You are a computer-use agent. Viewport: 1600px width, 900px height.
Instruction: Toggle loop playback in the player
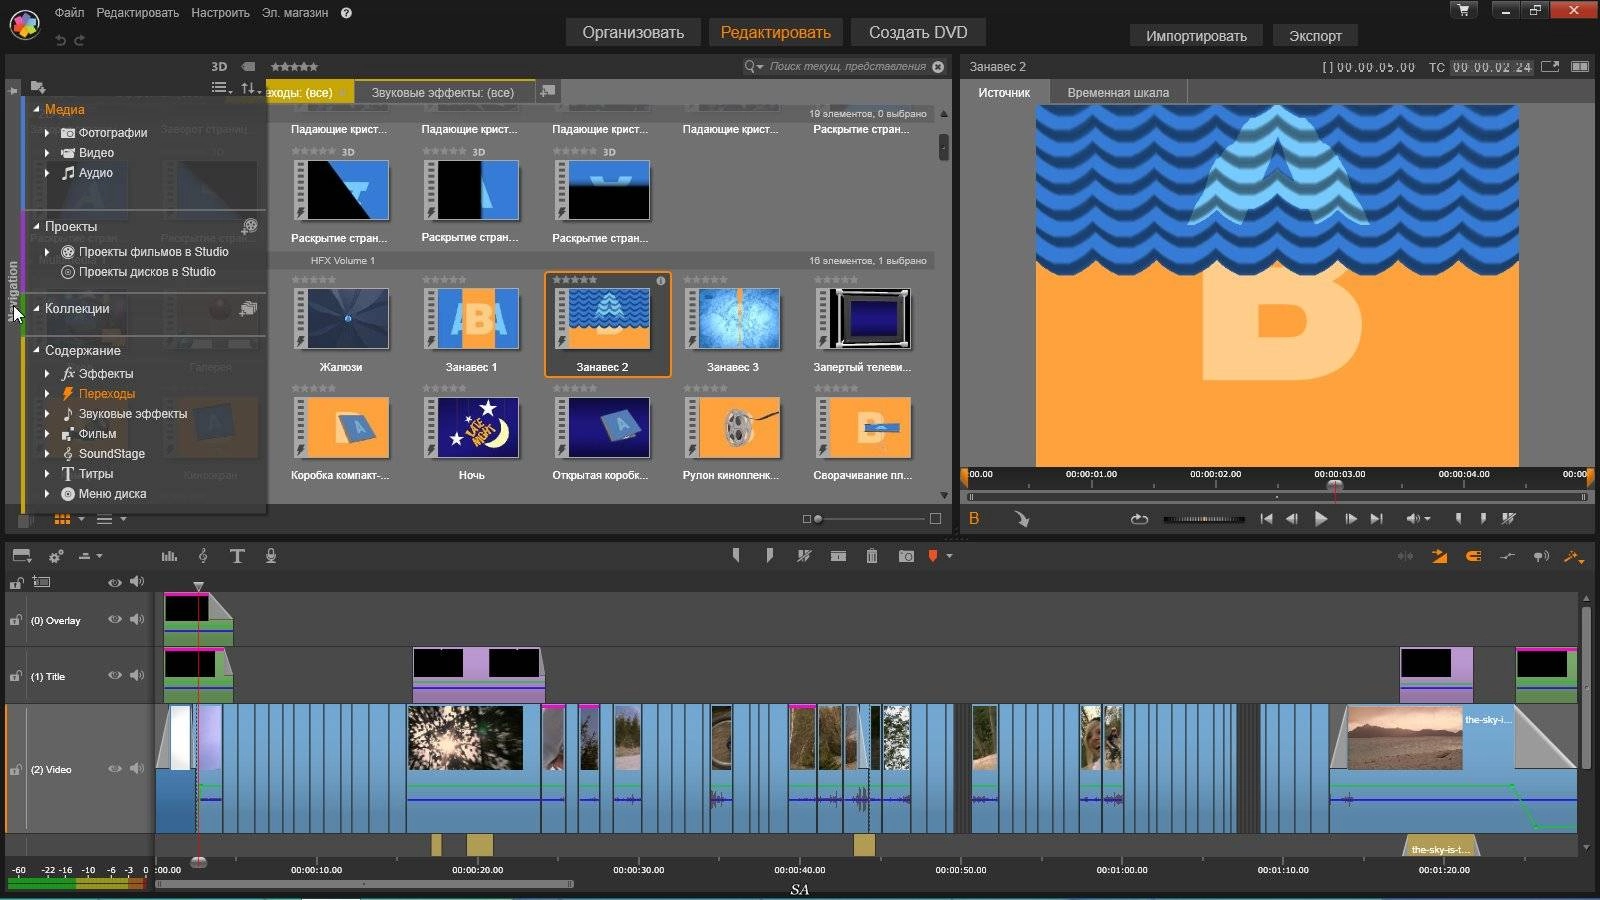tap(1139, 519)
